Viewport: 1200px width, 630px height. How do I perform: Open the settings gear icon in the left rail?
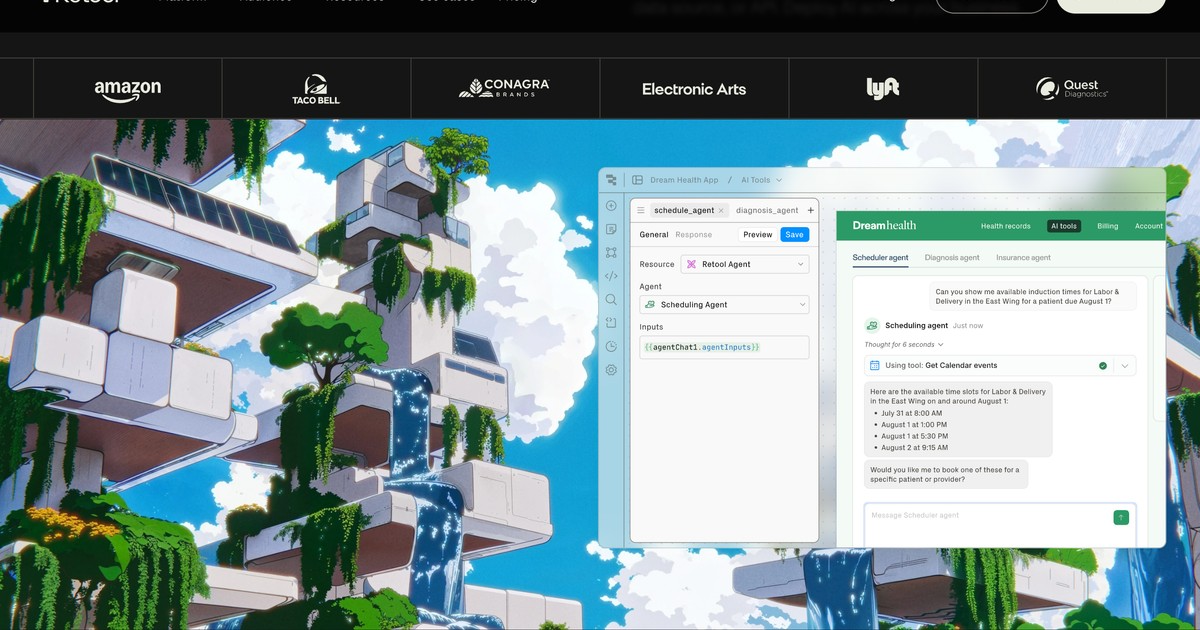click(x=611, y=370)
